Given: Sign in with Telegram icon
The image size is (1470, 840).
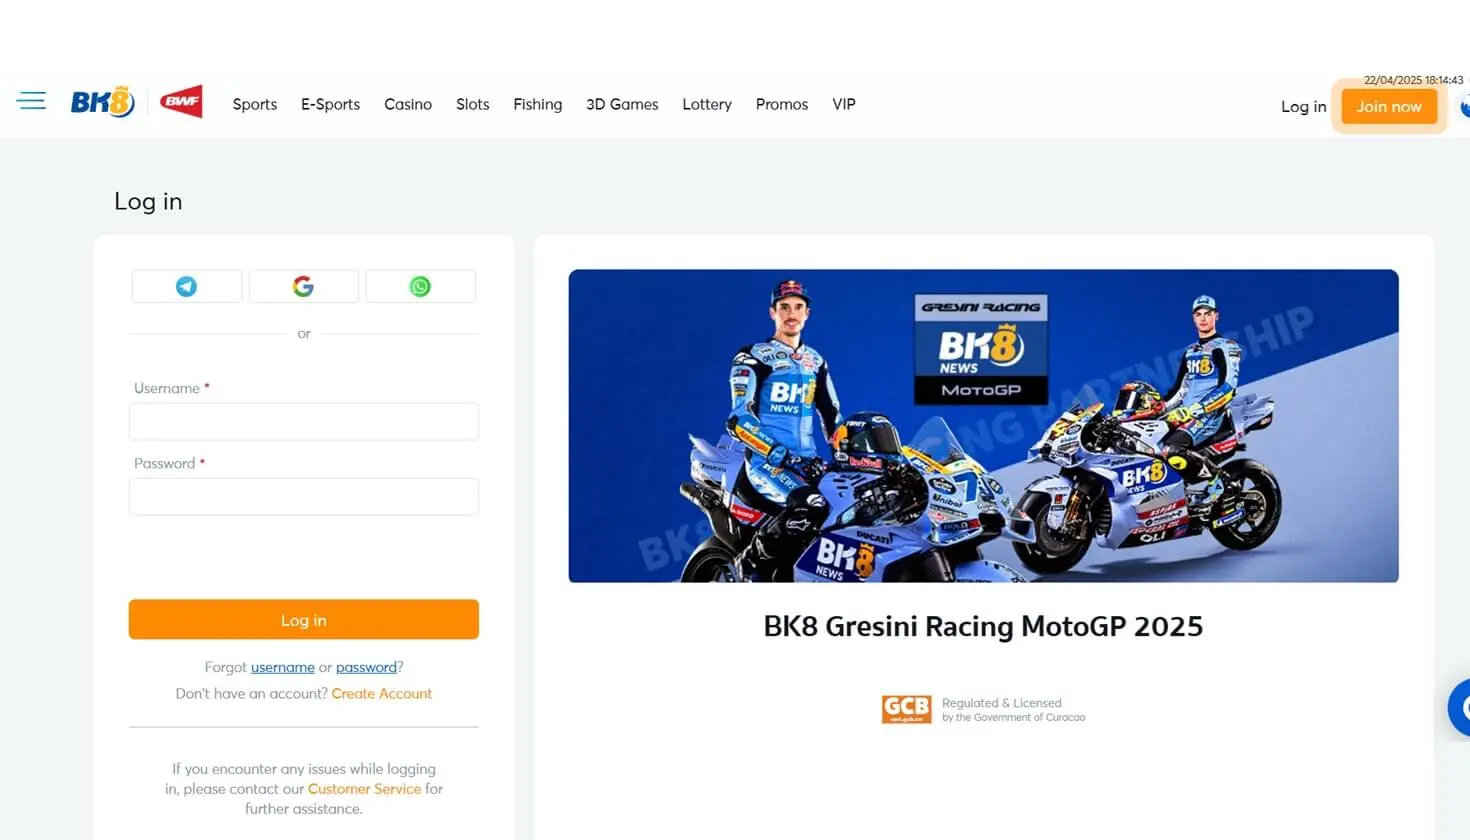Looking at the screenshot, I should click(187, 286).
